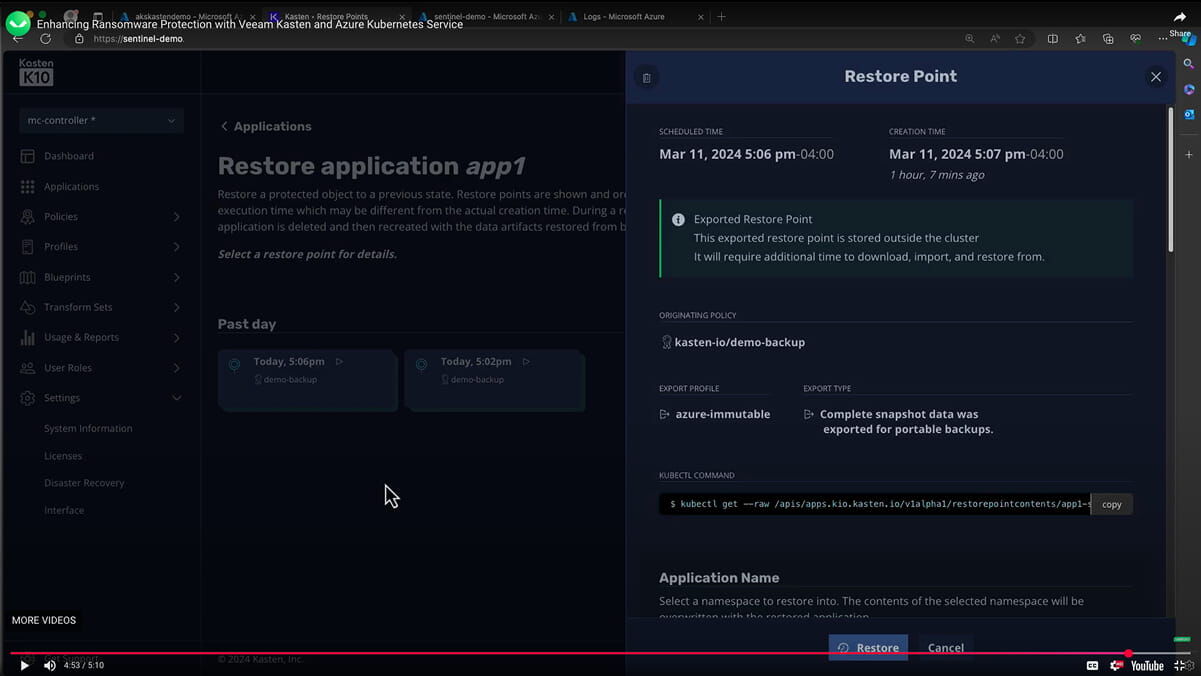This screenshot has height=676, width=1201.
Task: Click the Policies sidebar icon
Action: (27, 217)
